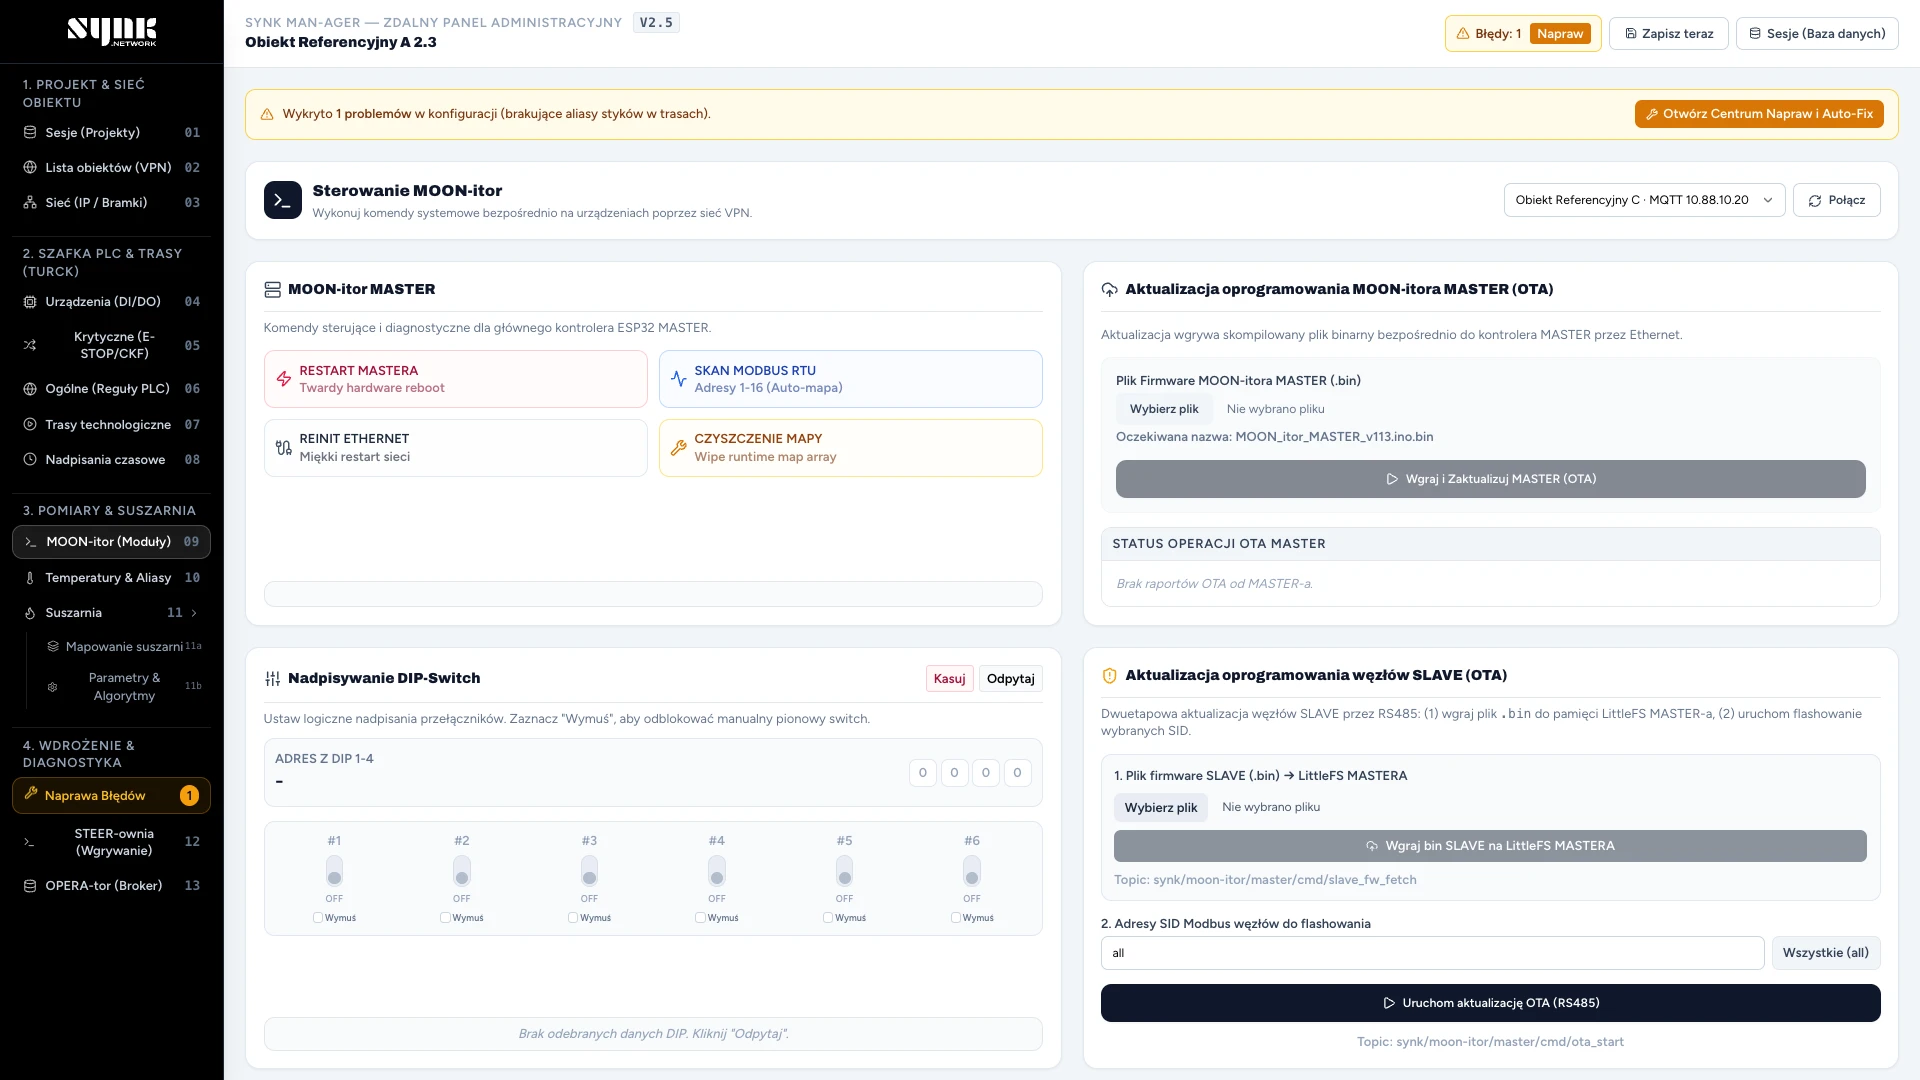
Task: Open Trasy technologiczne menu item
Action: point(111,425)
